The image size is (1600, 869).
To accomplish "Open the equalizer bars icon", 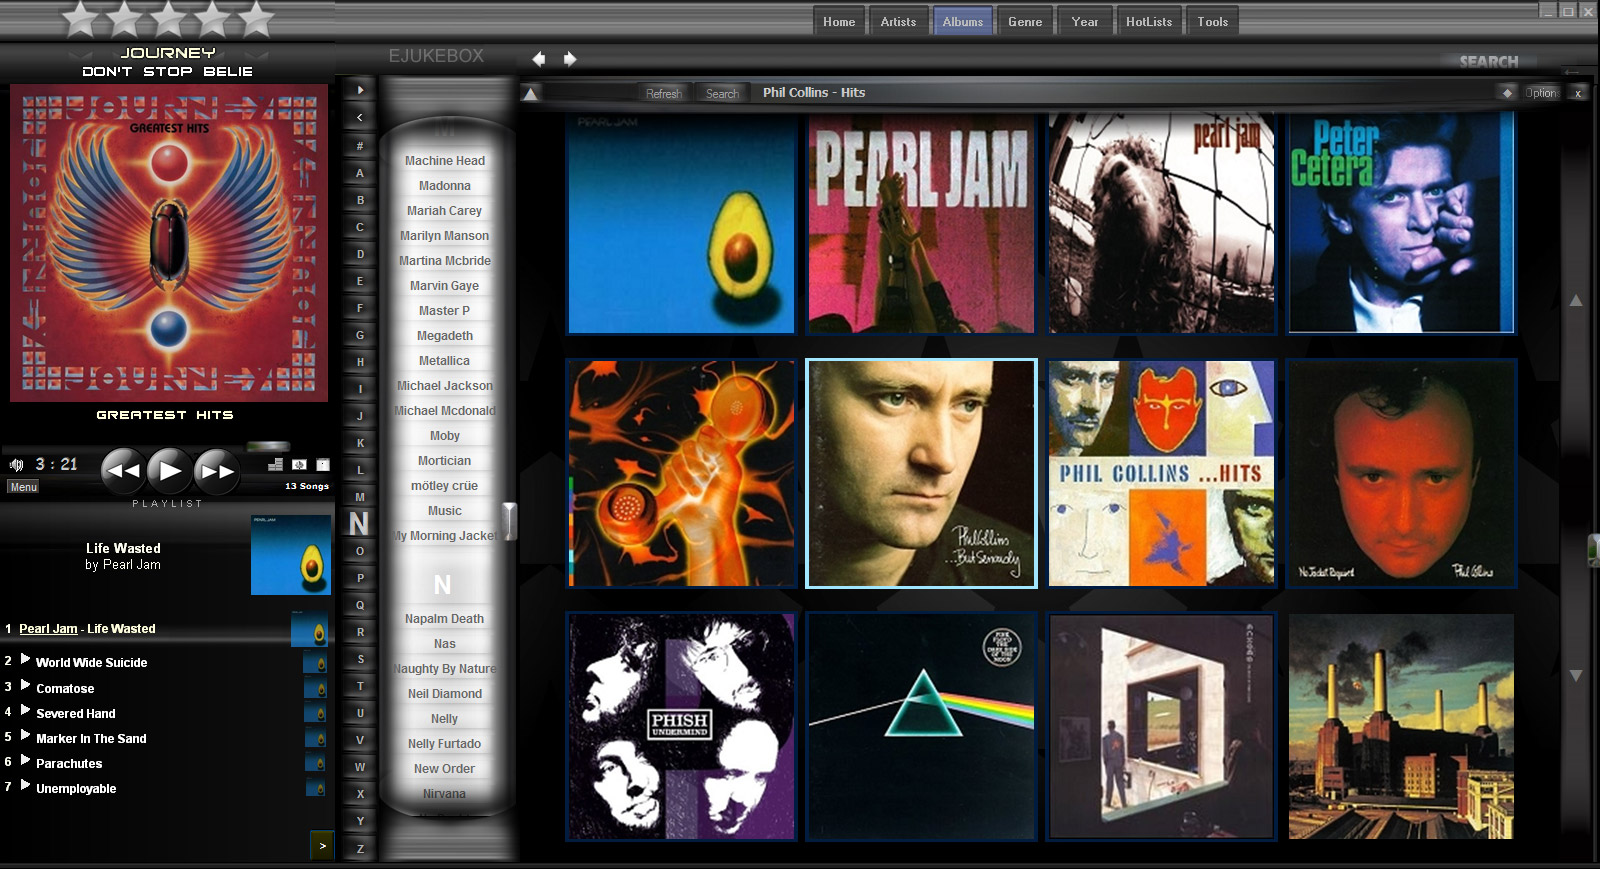I will coord(275,464).
